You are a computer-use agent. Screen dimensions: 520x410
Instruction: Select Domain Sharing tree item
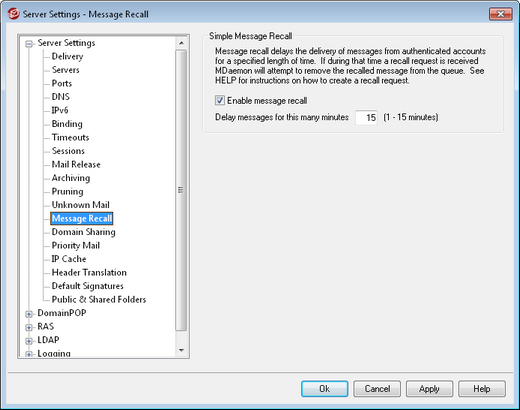(x=83, y=232)
